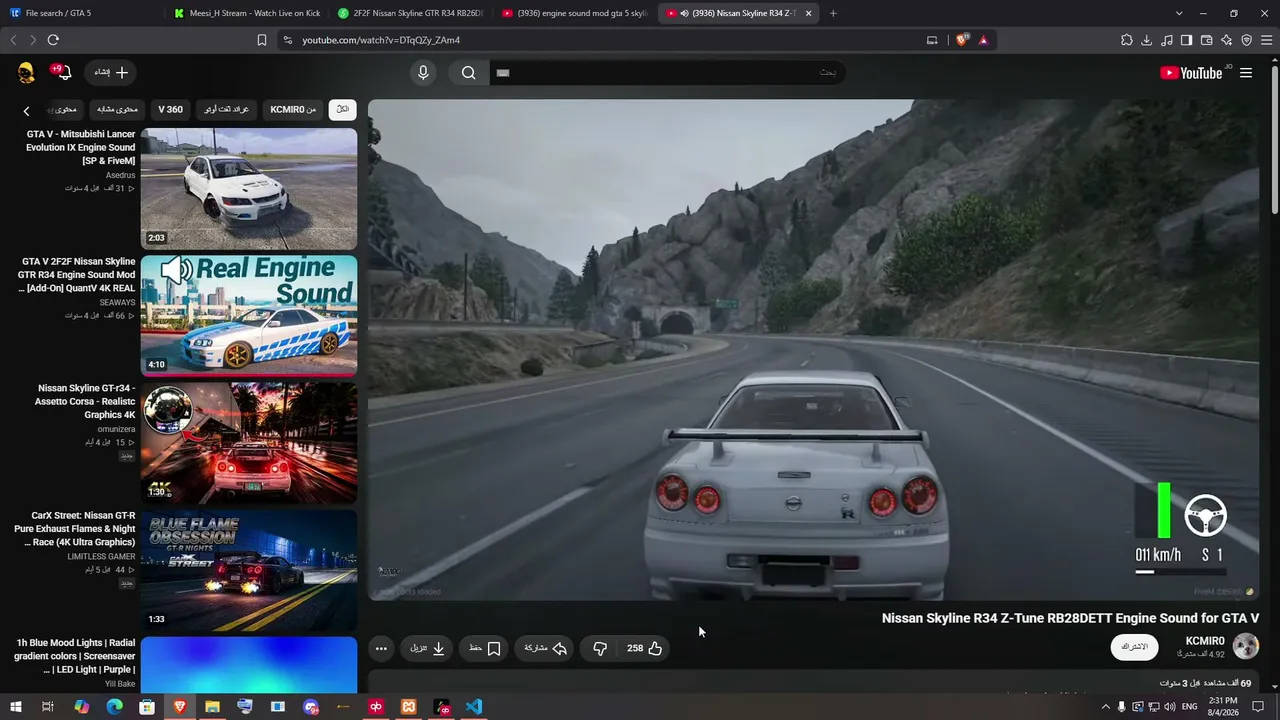The height and width of the screenshot is (720, 1280).
Task: Open the browser extensions puzzle icon
Action: tap(1127, 40)
